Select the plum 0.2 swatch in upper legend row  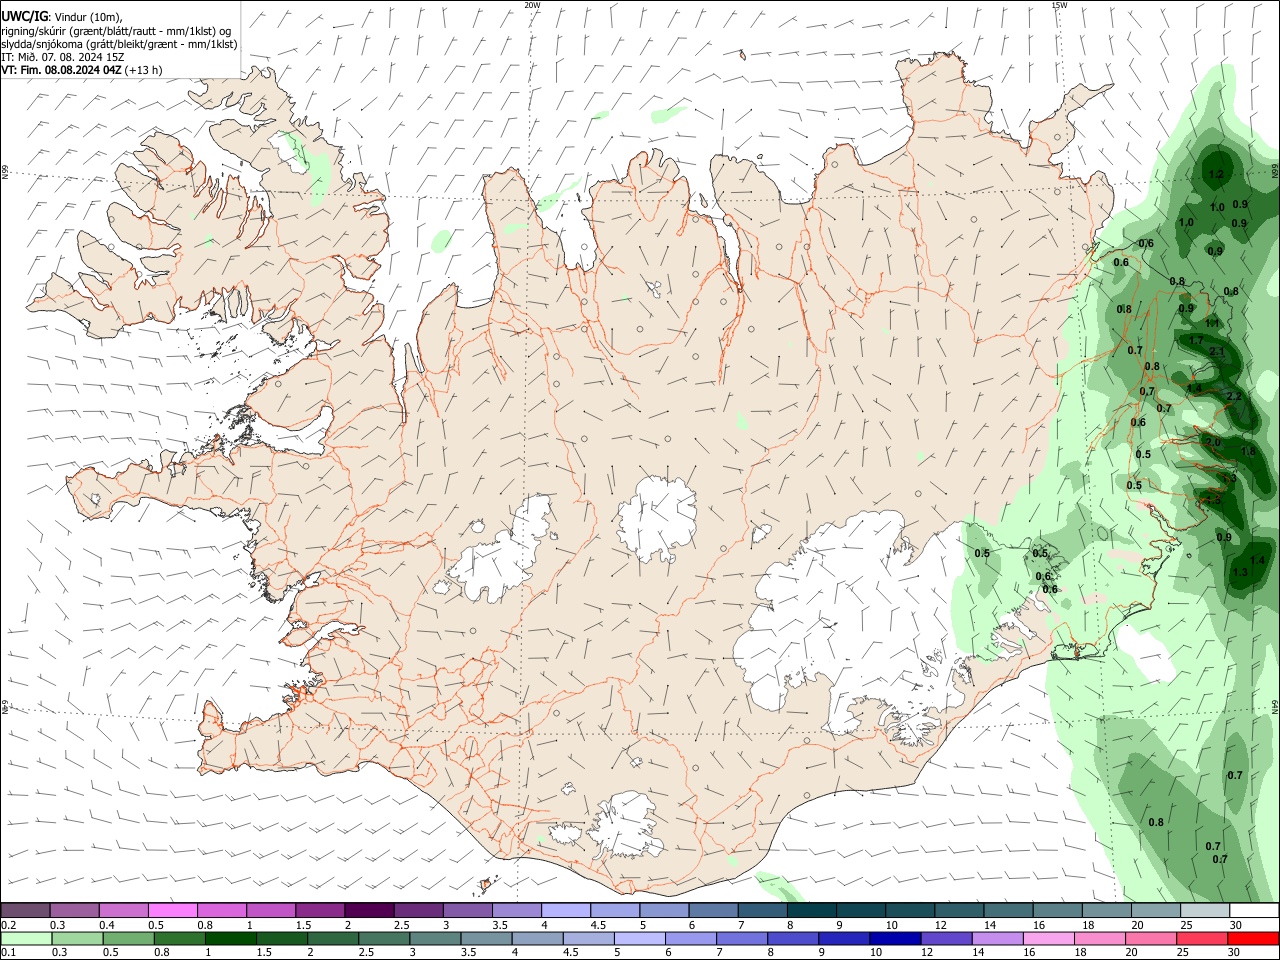click(x=25, y=910)
